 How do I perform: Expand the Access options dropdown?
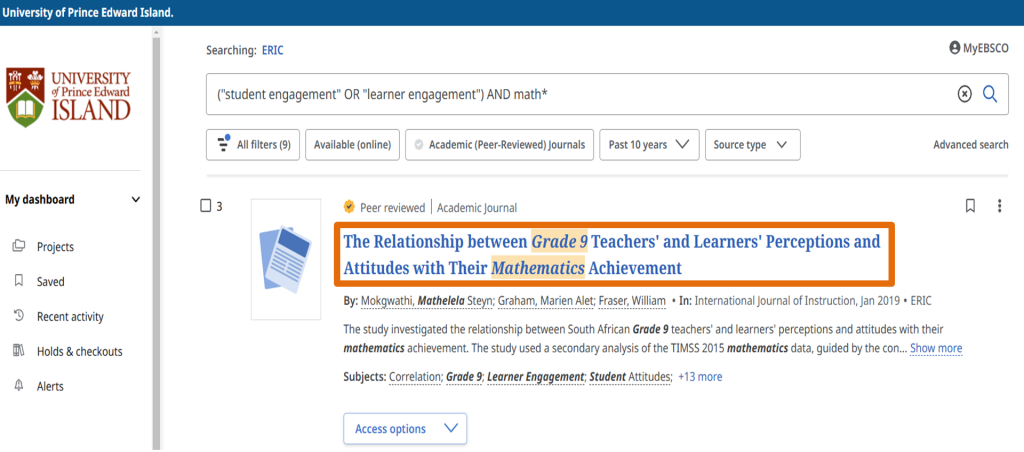point(404,429)
